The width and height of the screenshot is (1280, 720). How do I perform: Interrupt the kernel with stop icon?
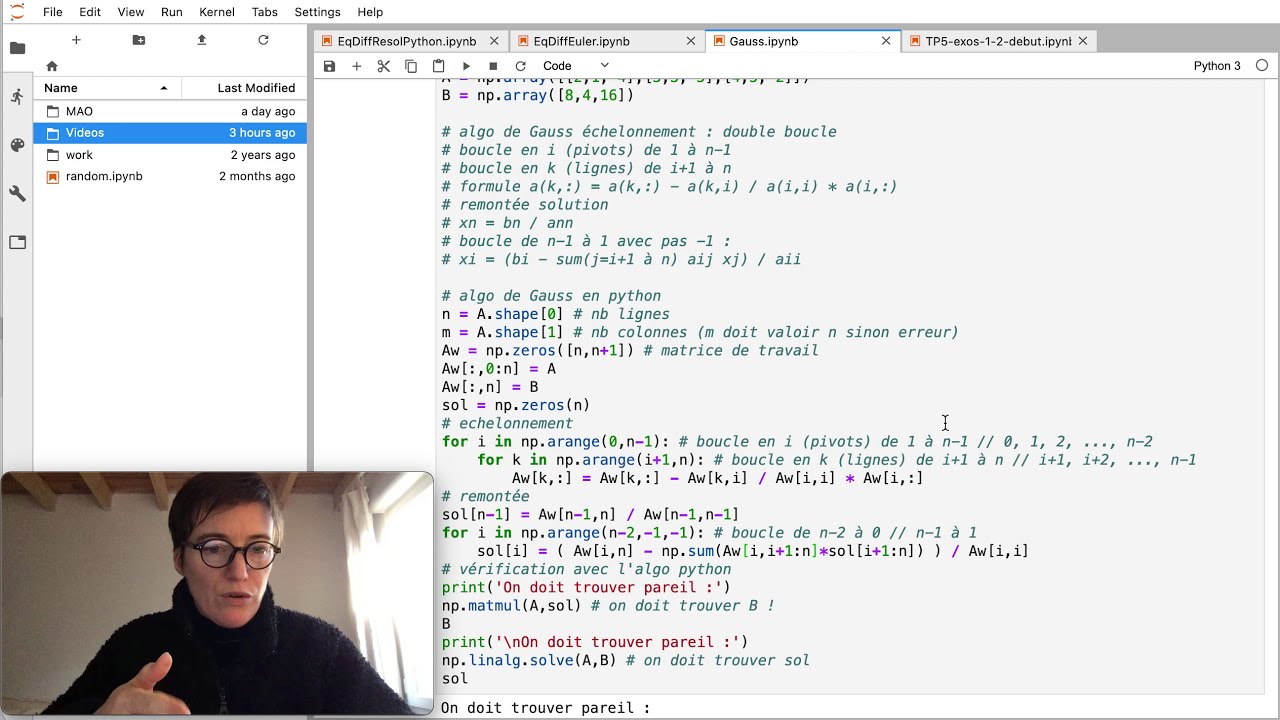click(x=493, y=66)
